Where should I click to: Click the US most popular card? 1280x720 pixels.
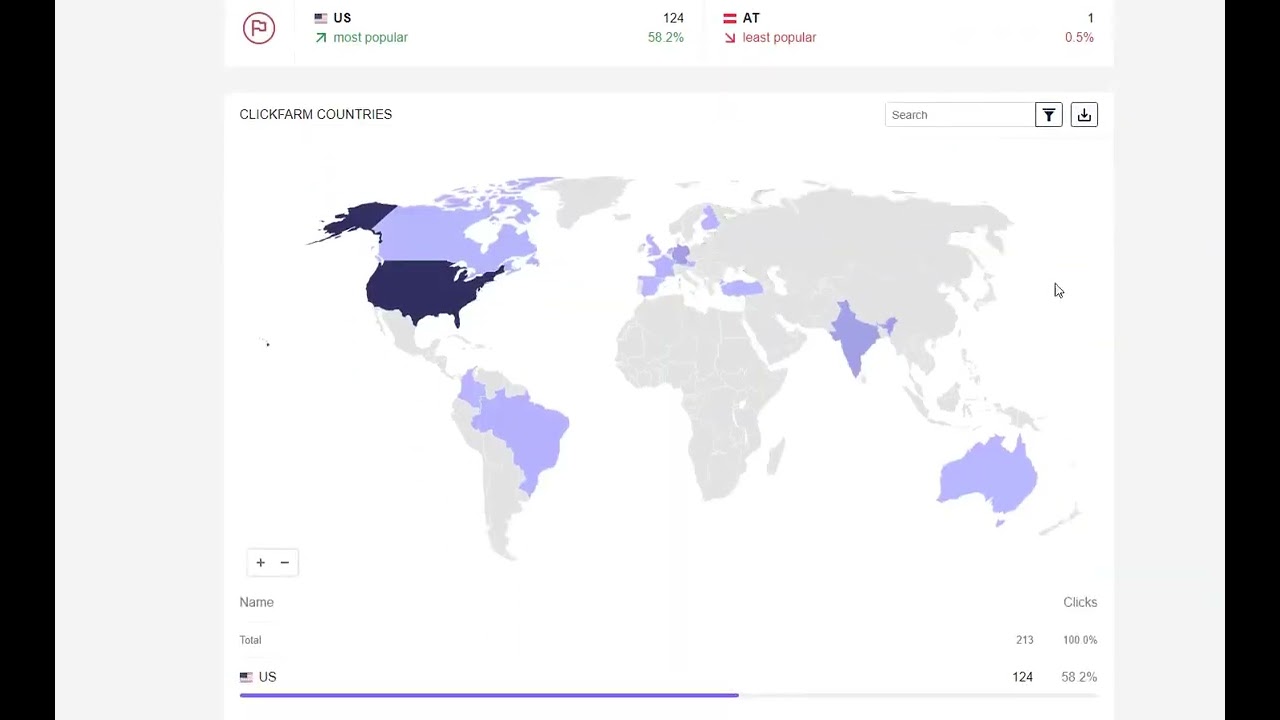point(498,28)
